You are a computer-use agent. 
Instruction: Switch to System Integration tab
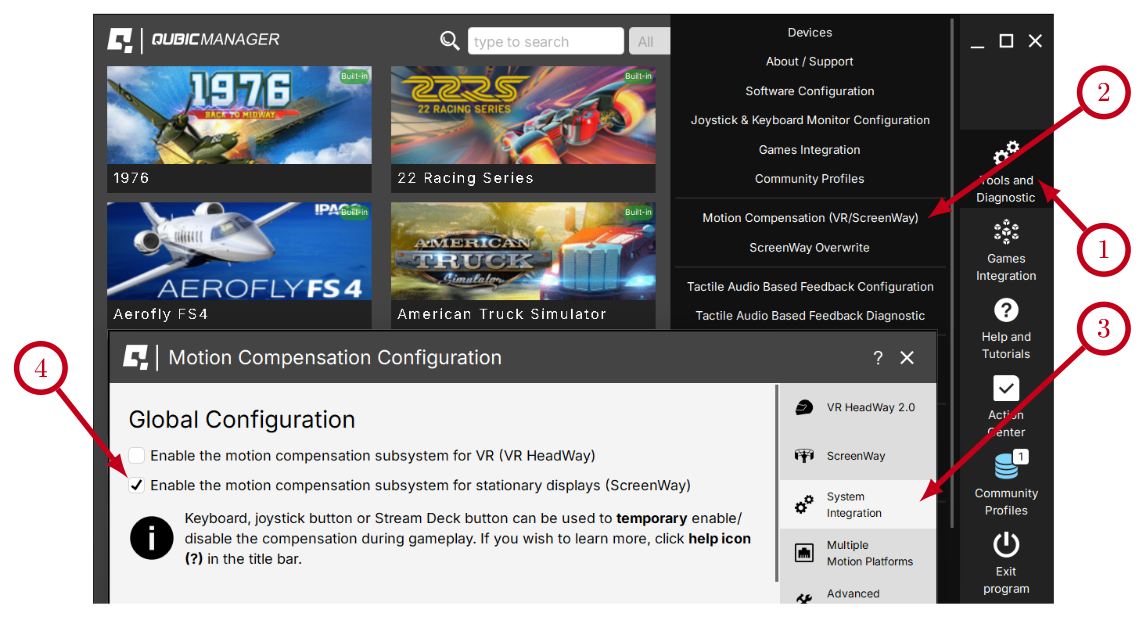pos(857,505)
